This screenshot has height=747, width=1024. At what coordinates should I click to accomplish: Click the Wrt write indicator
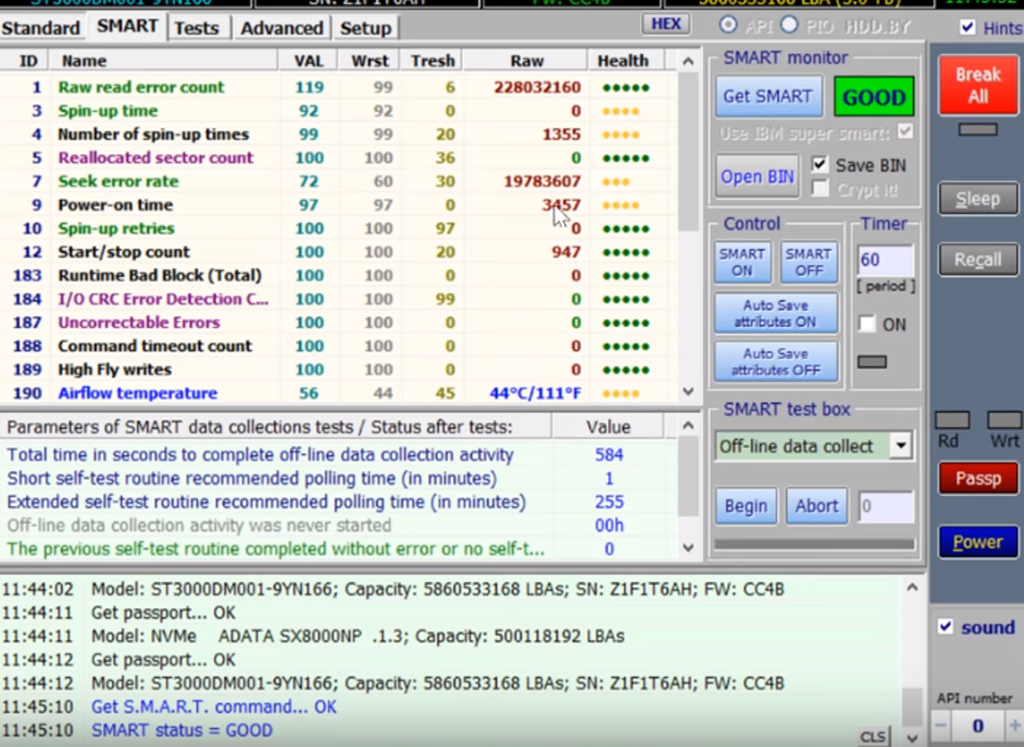click(1004, 420)
